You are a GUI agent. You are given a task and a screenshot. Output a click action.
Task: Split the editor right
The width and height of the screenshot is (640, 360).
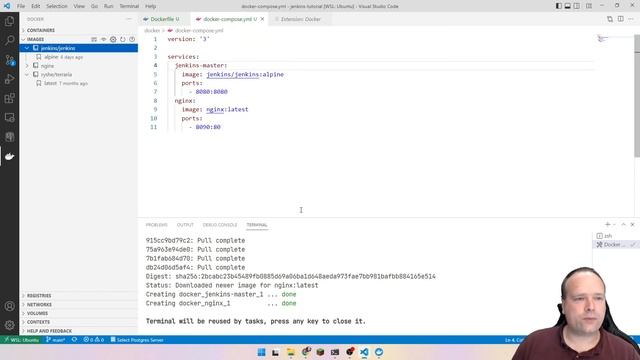pyautogui.click(x=620, y=19)
